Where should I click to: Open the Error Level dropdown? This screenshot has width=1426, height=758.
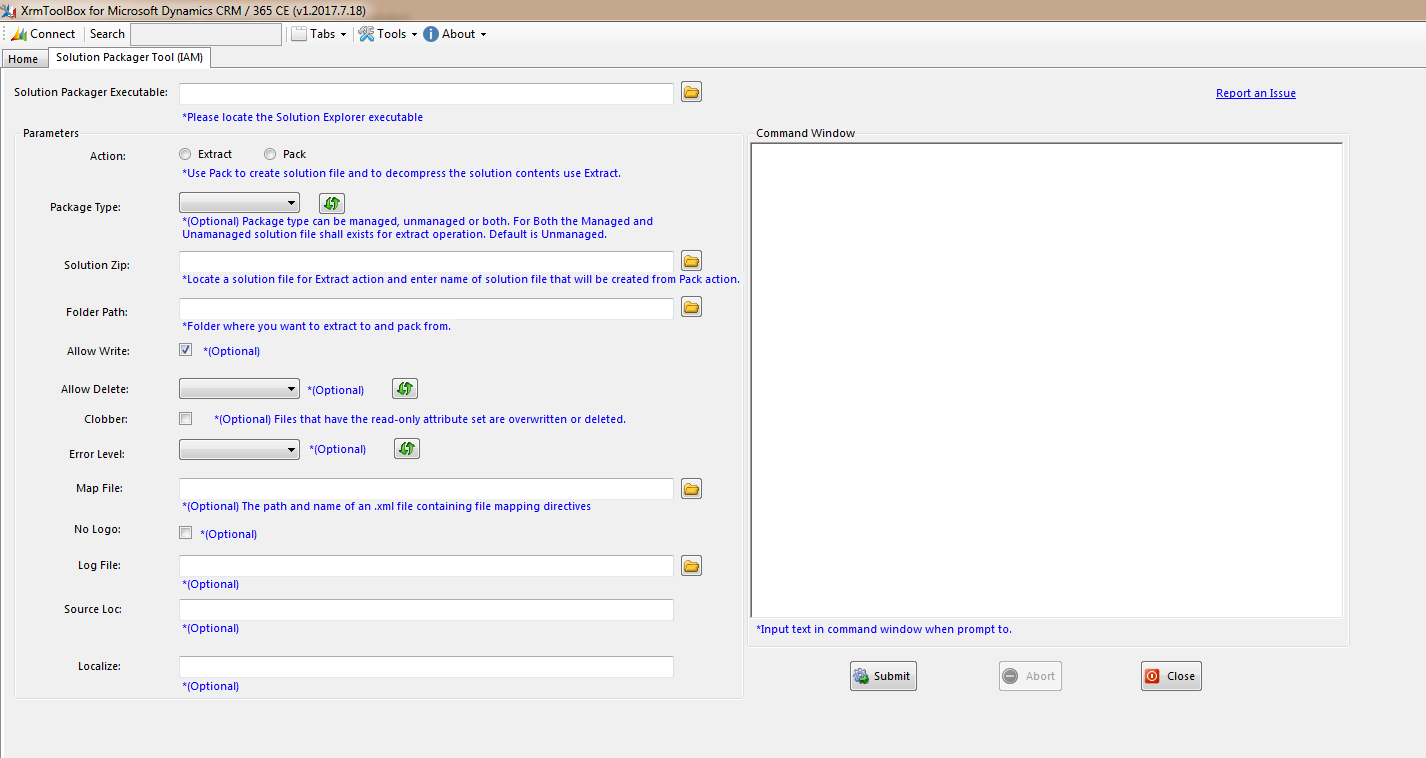tap(239, 450)
